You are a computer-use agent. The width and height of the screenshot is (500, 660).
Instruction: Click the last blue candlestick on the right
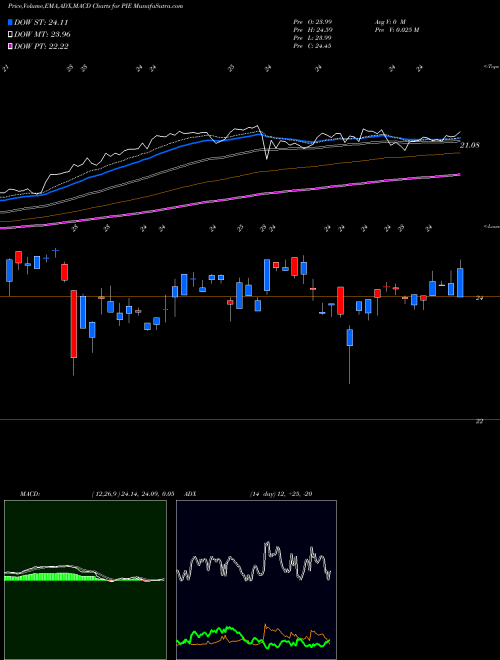click(x=460, y=282)
